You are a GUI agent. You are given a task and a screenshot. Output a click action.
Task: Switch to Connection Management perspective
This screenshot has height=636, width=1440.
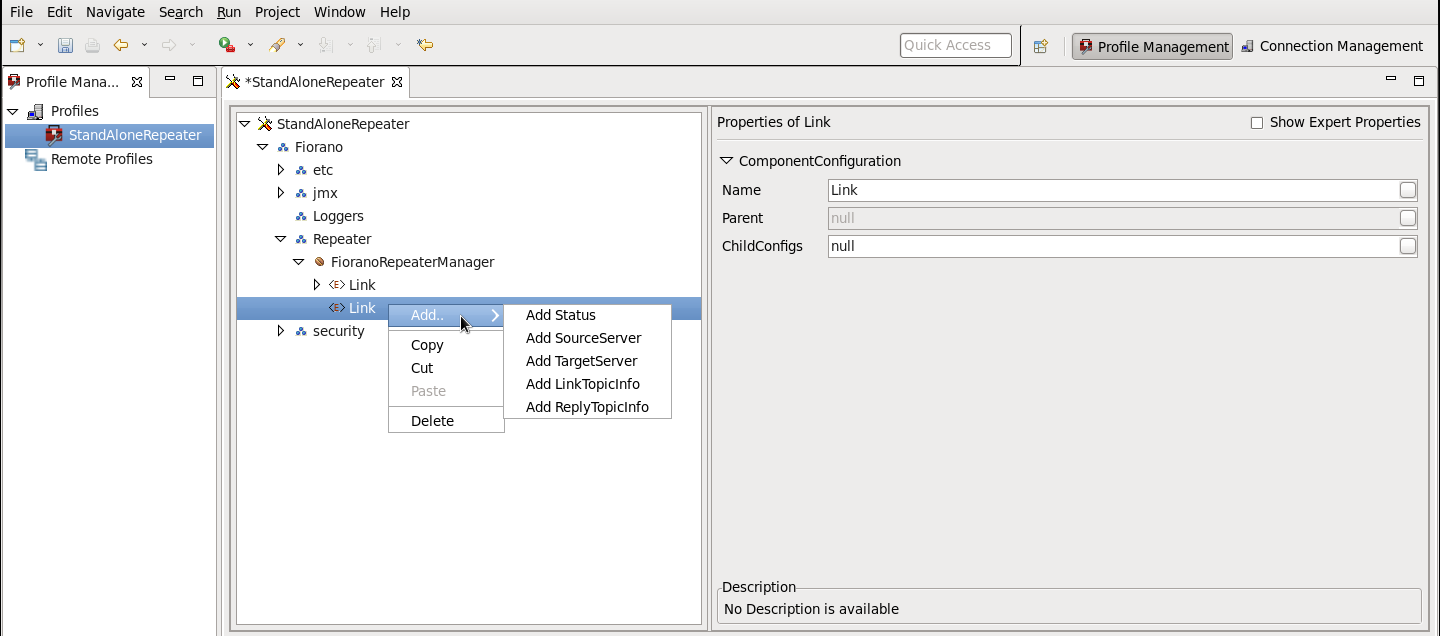point(1331,46)
